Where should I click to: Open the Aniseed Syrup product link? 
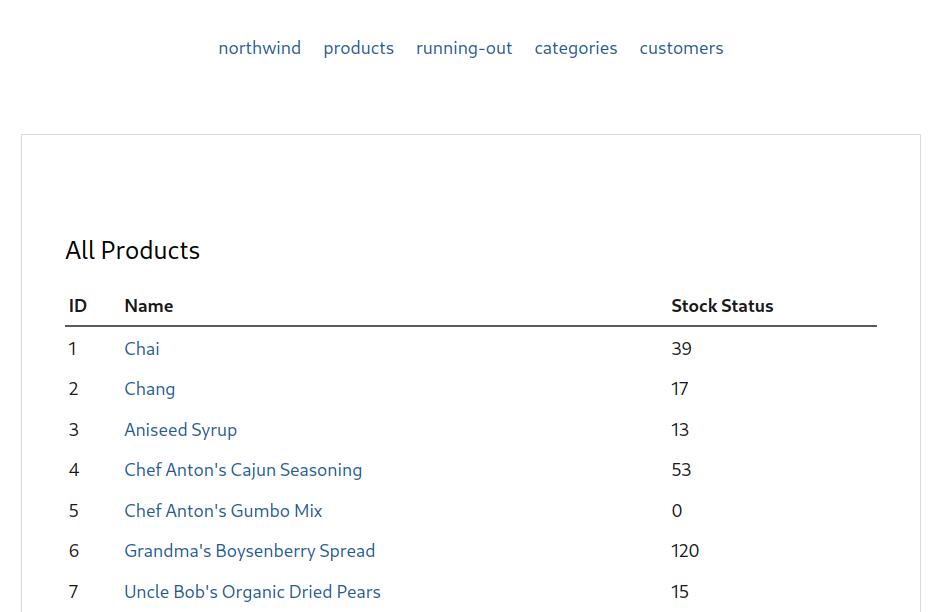tap(181, 430)
